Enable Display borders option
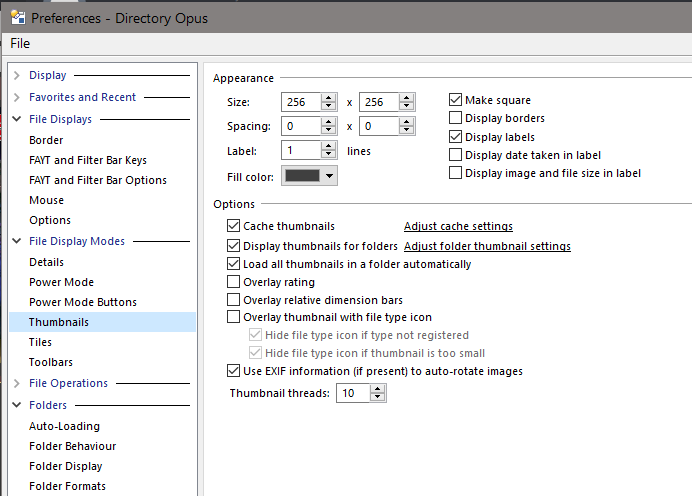692x496 pixels. tap(456, 118)
